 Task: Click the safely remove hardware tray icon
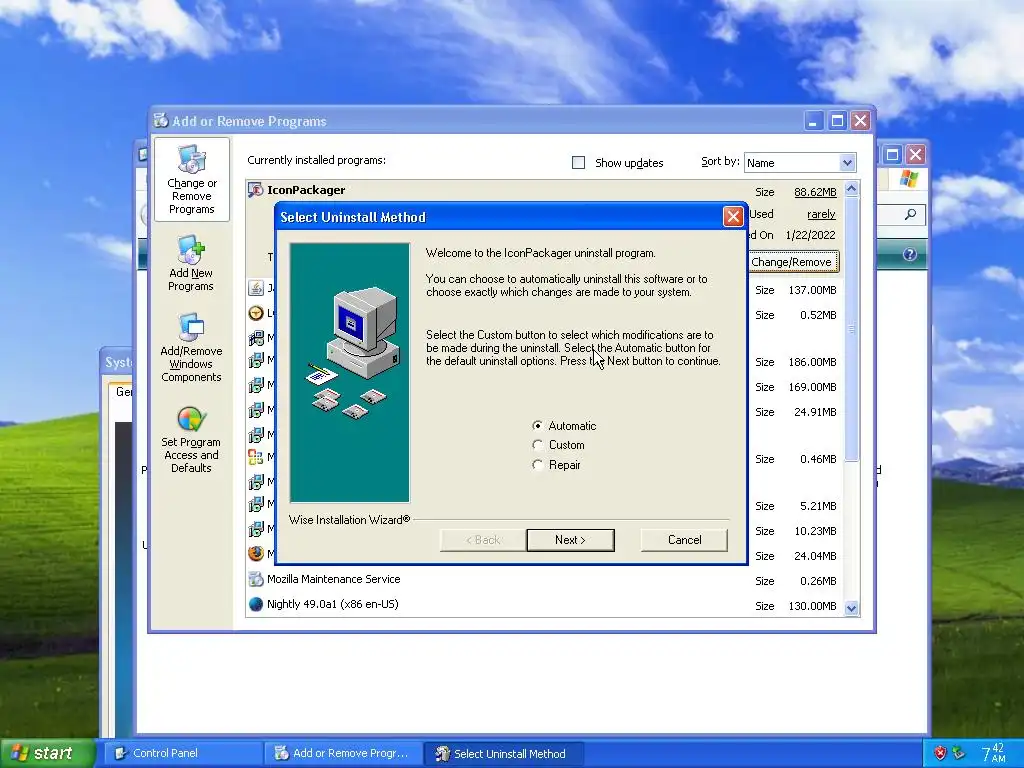coord(958,752)
